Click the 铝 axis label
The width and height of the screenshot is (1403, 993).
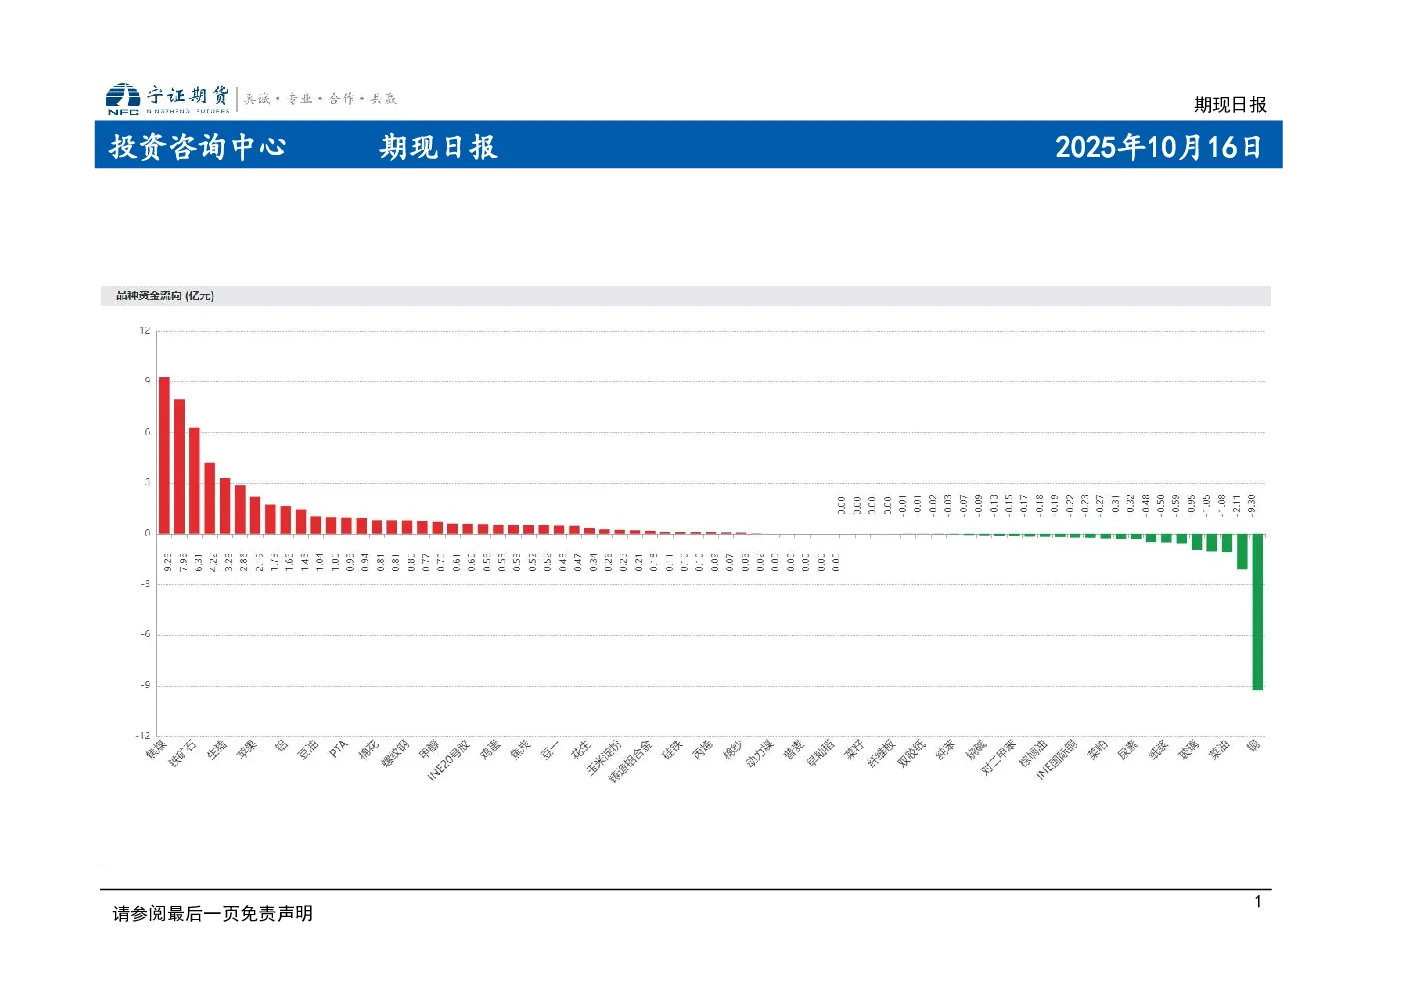pyautogui.click(x=282, y=746)
